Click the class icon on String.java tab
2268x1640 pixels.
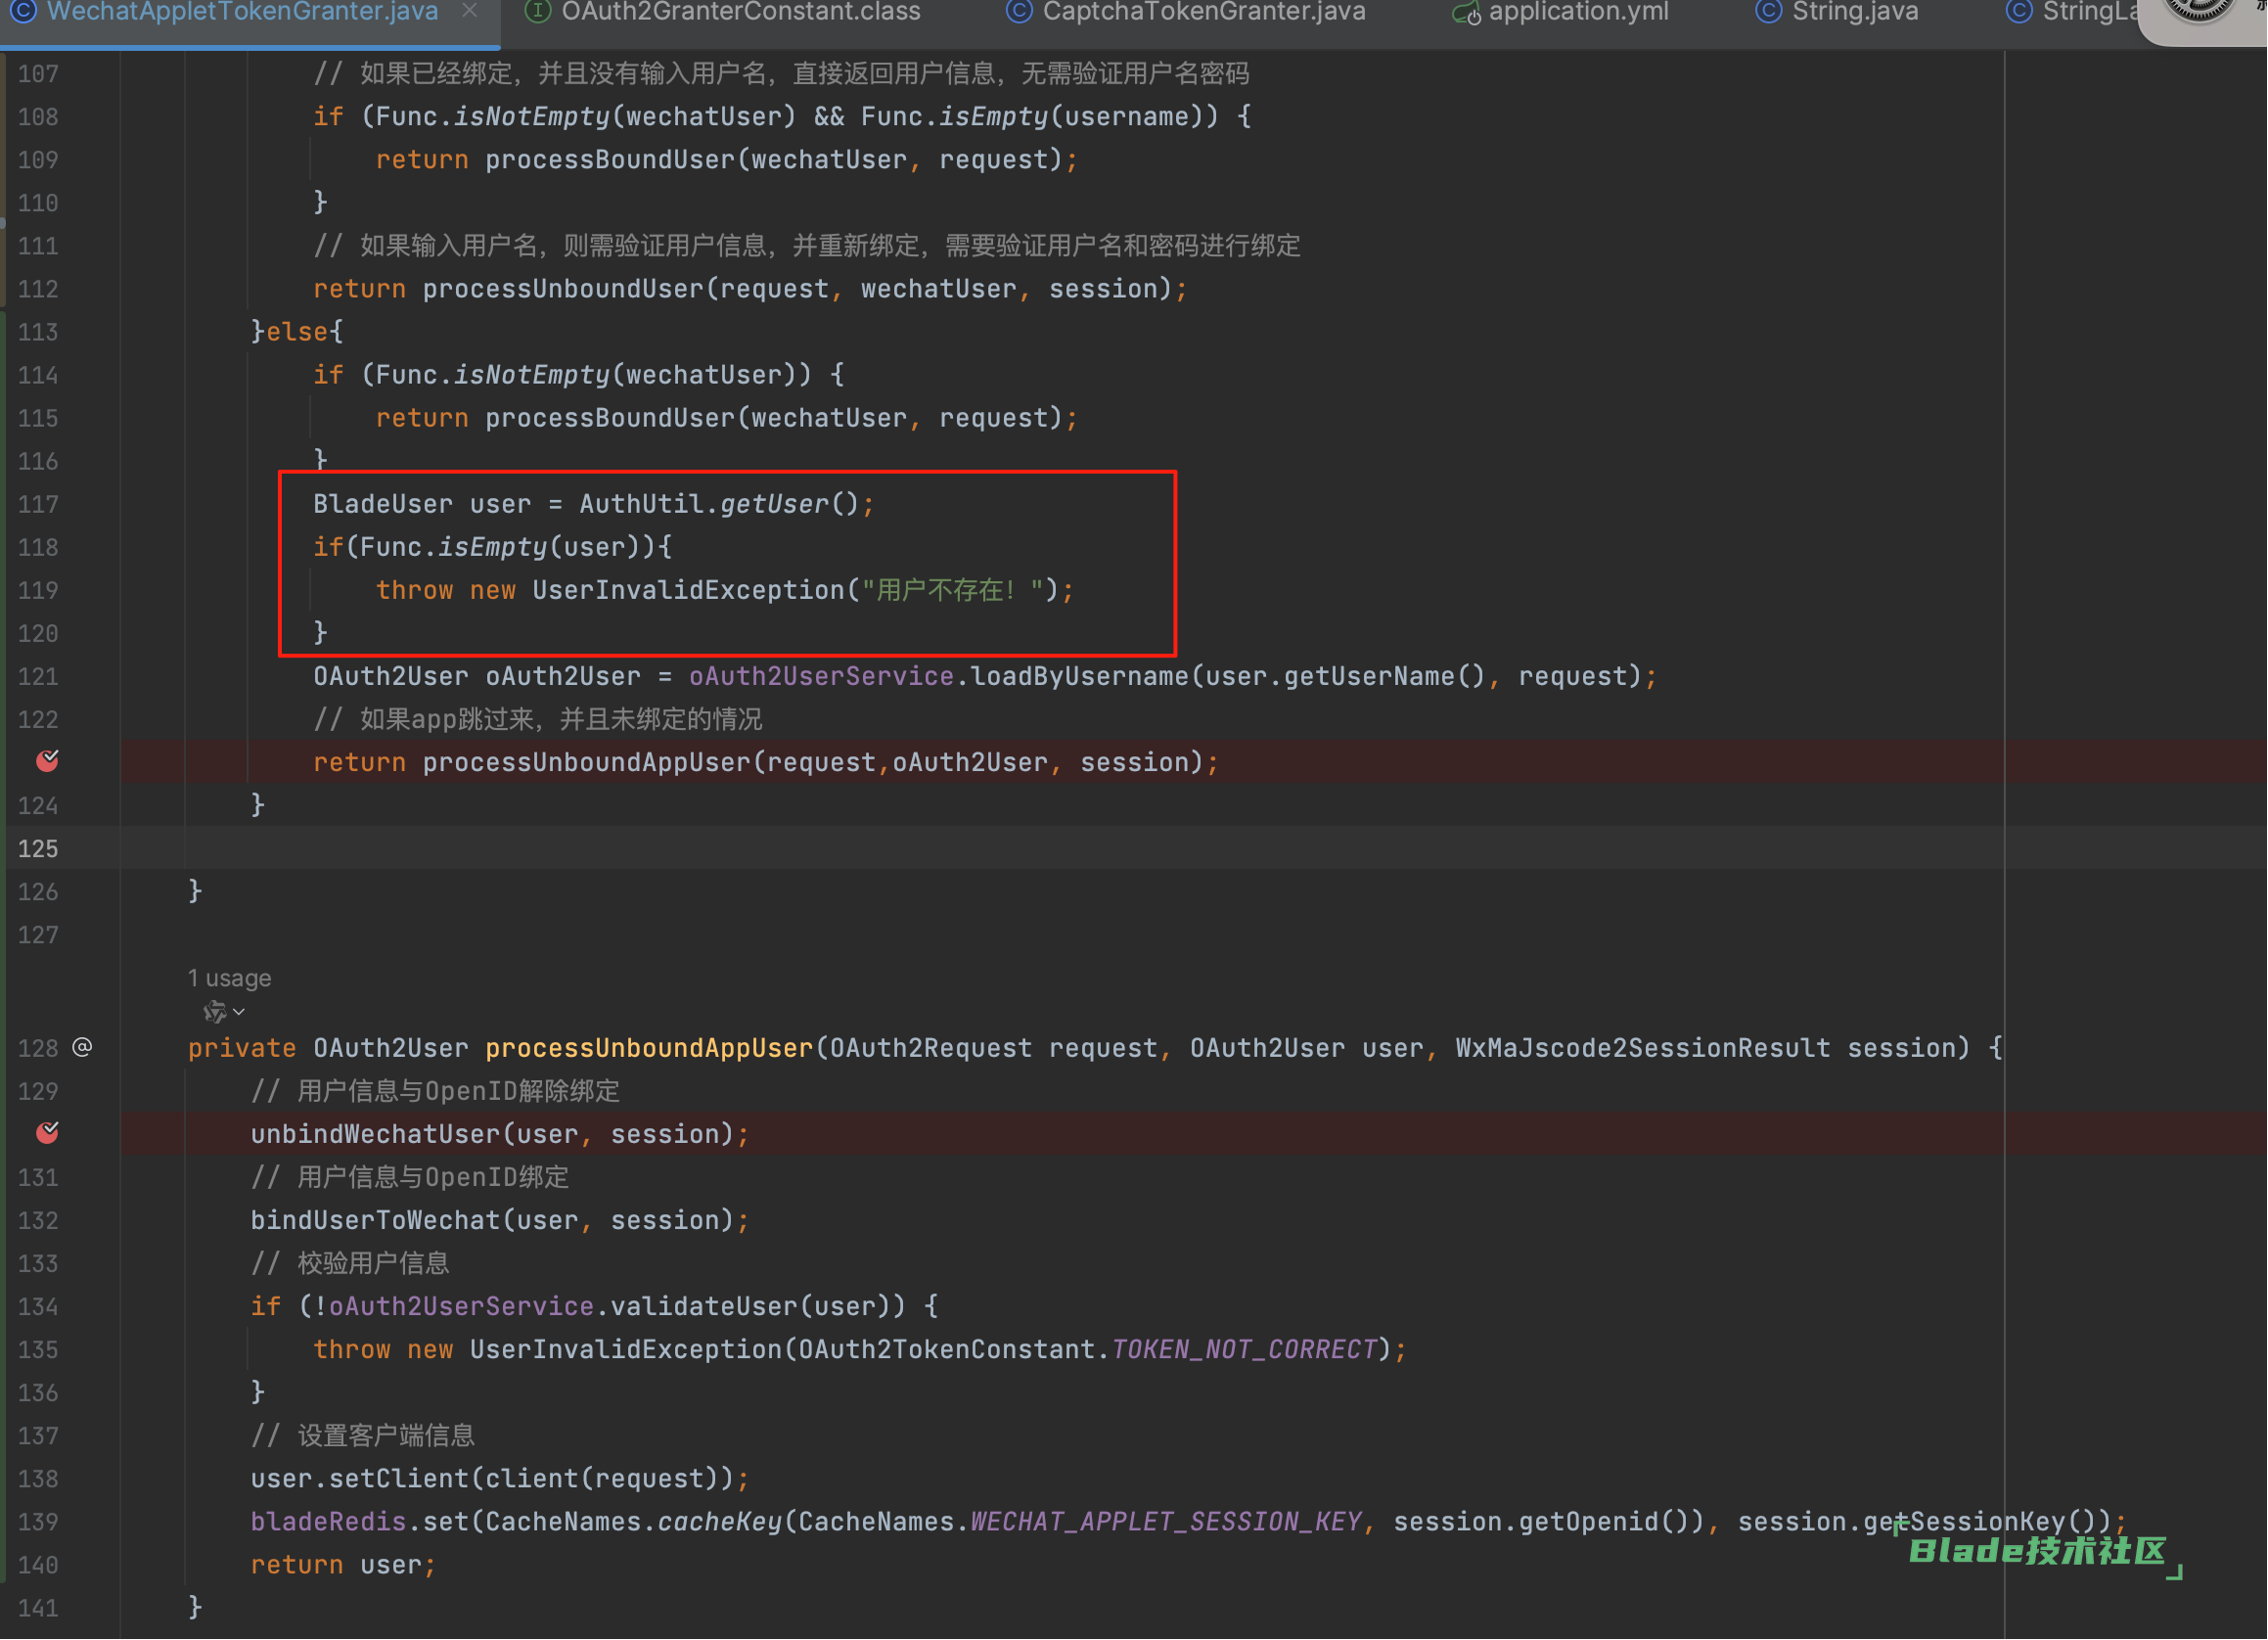[1768, 12]
